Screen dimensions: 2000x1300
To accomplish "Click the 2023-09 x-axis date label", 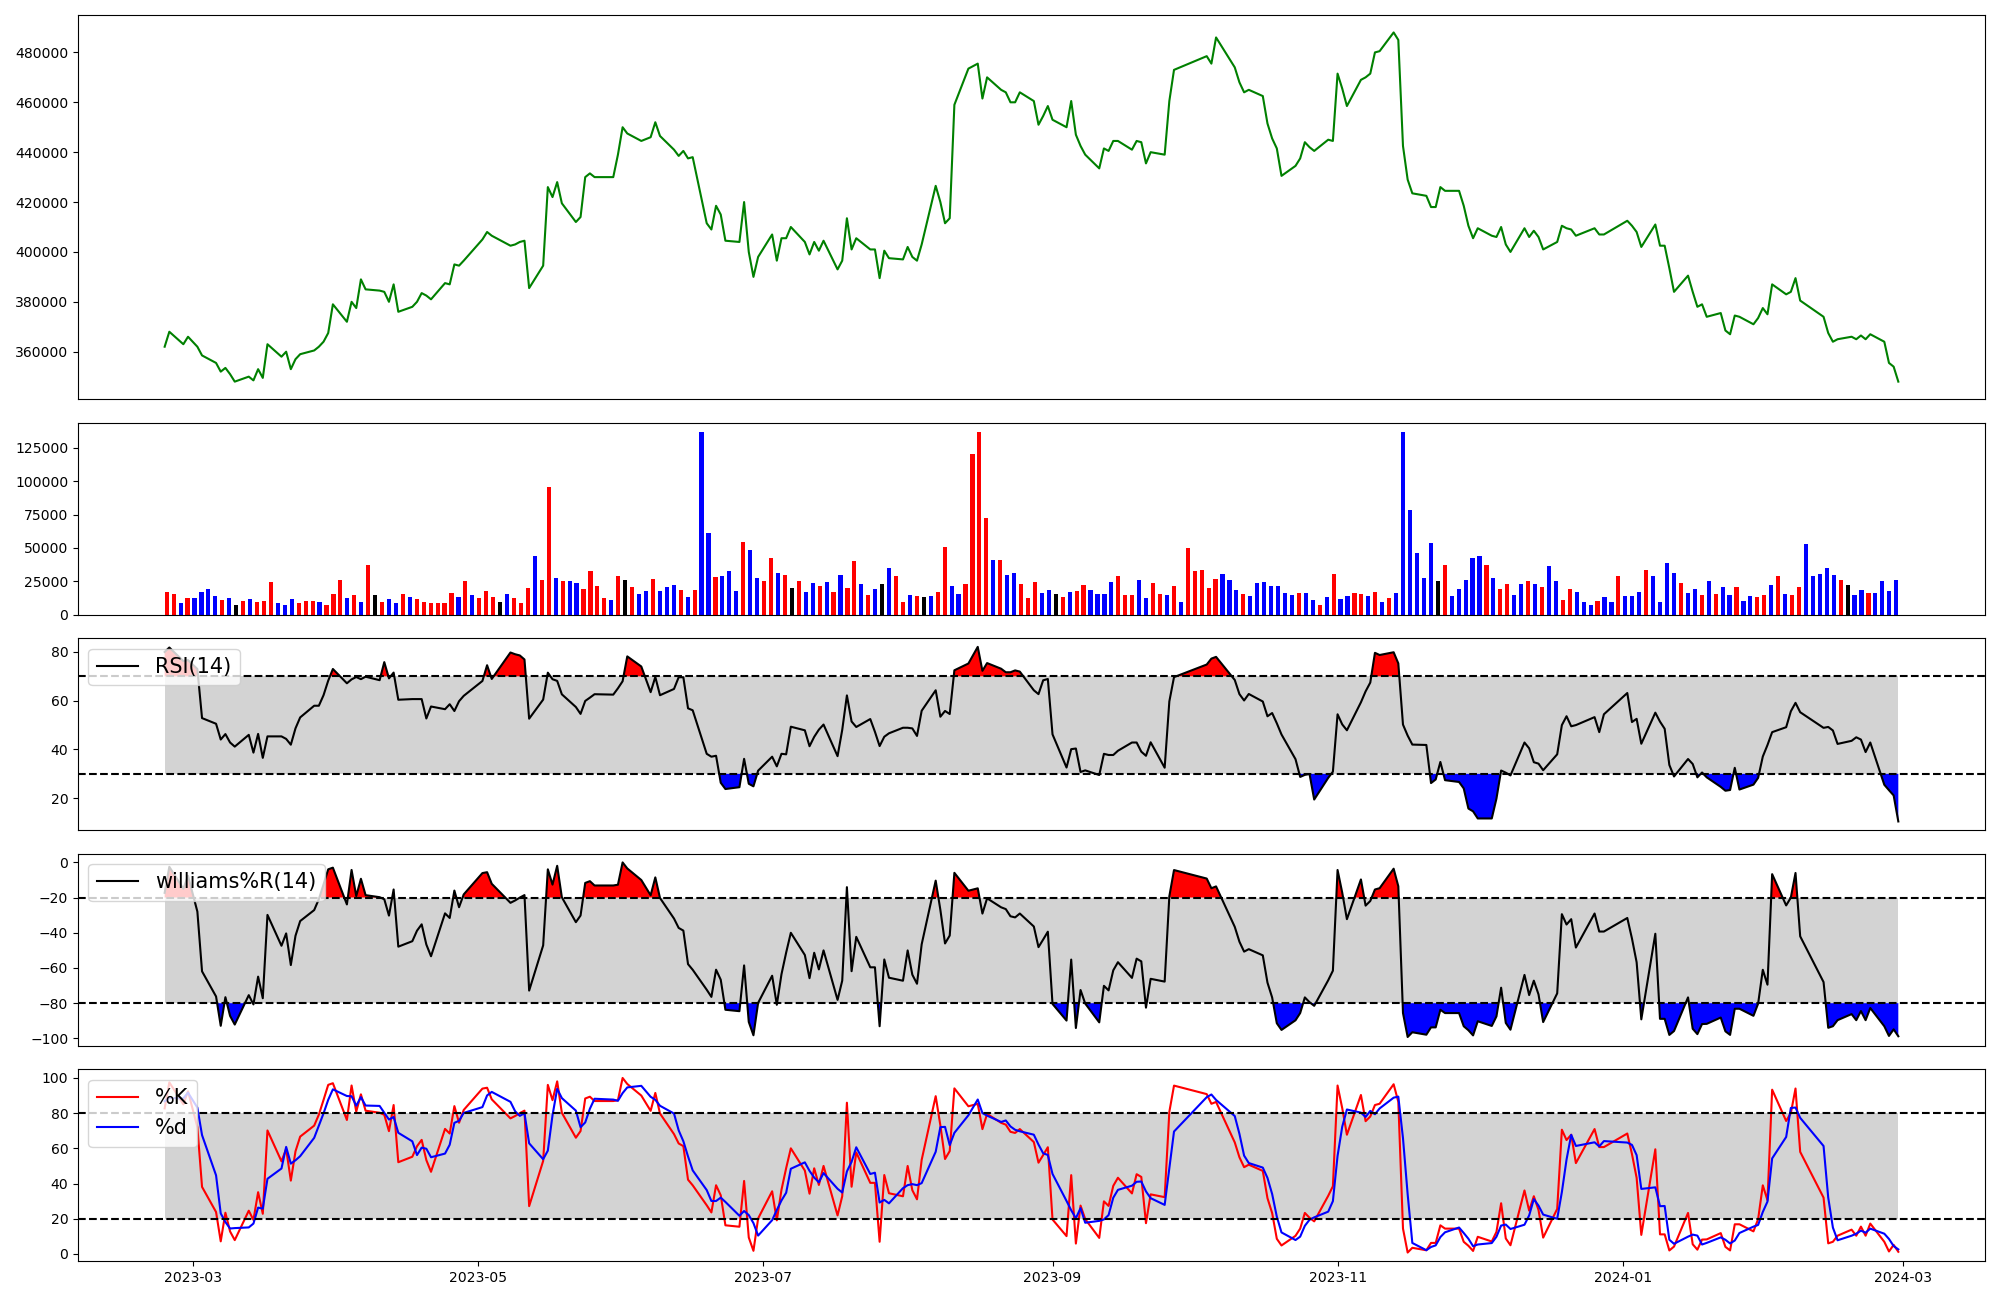I will pos(1053,1277).
